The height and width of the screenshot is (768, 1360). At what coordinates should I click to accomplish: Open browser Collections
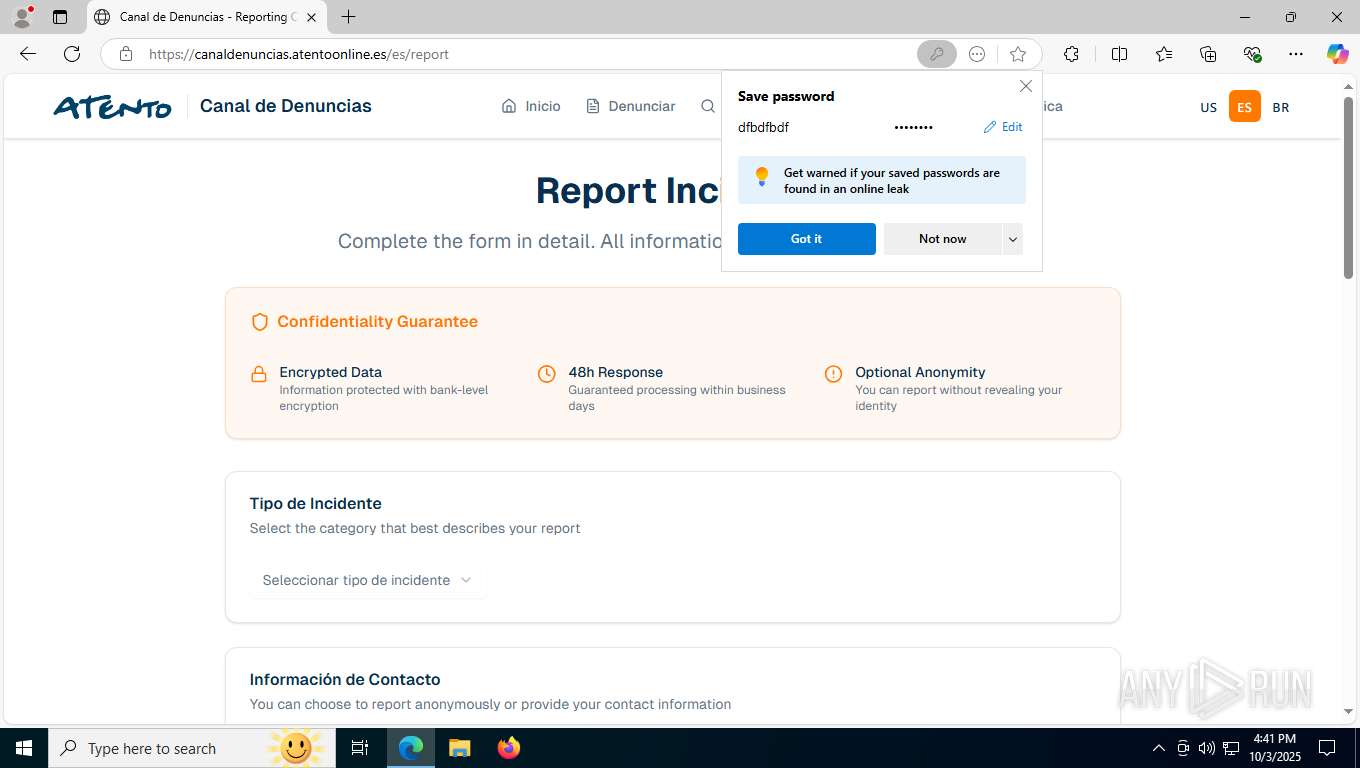[1208, 54]
